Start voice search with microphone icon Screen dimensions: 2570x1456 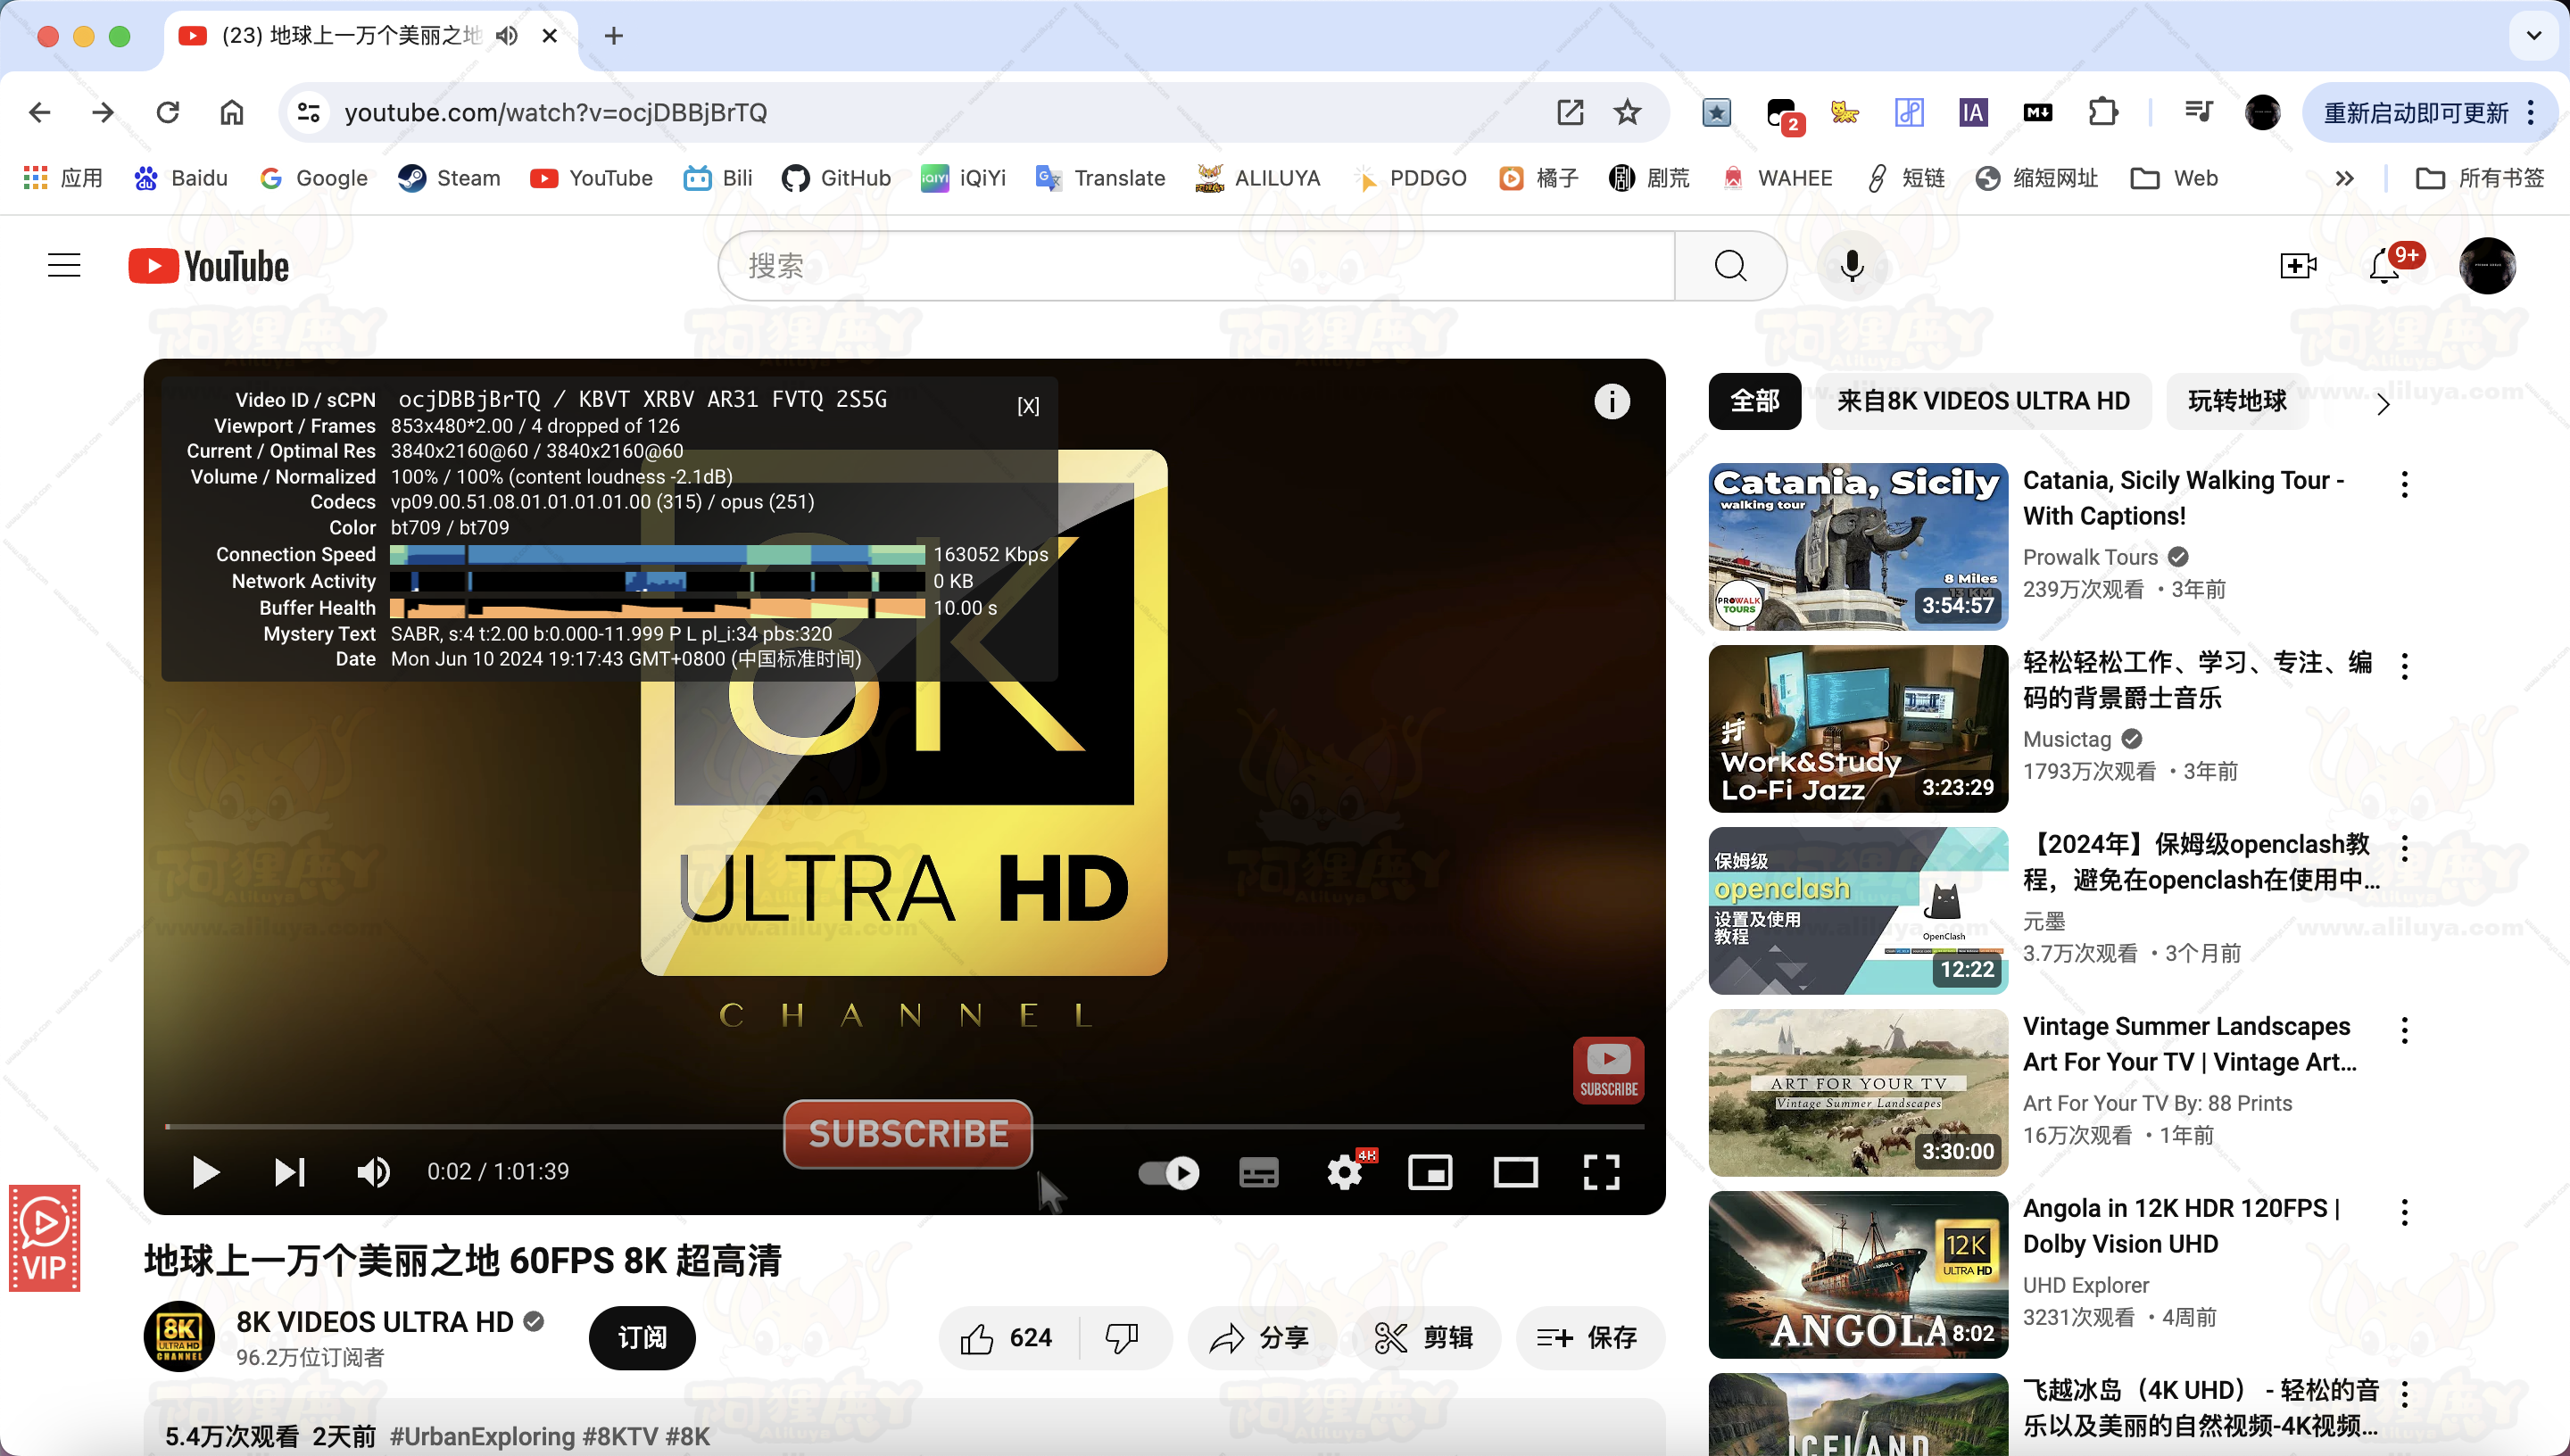click(1852, 266)
